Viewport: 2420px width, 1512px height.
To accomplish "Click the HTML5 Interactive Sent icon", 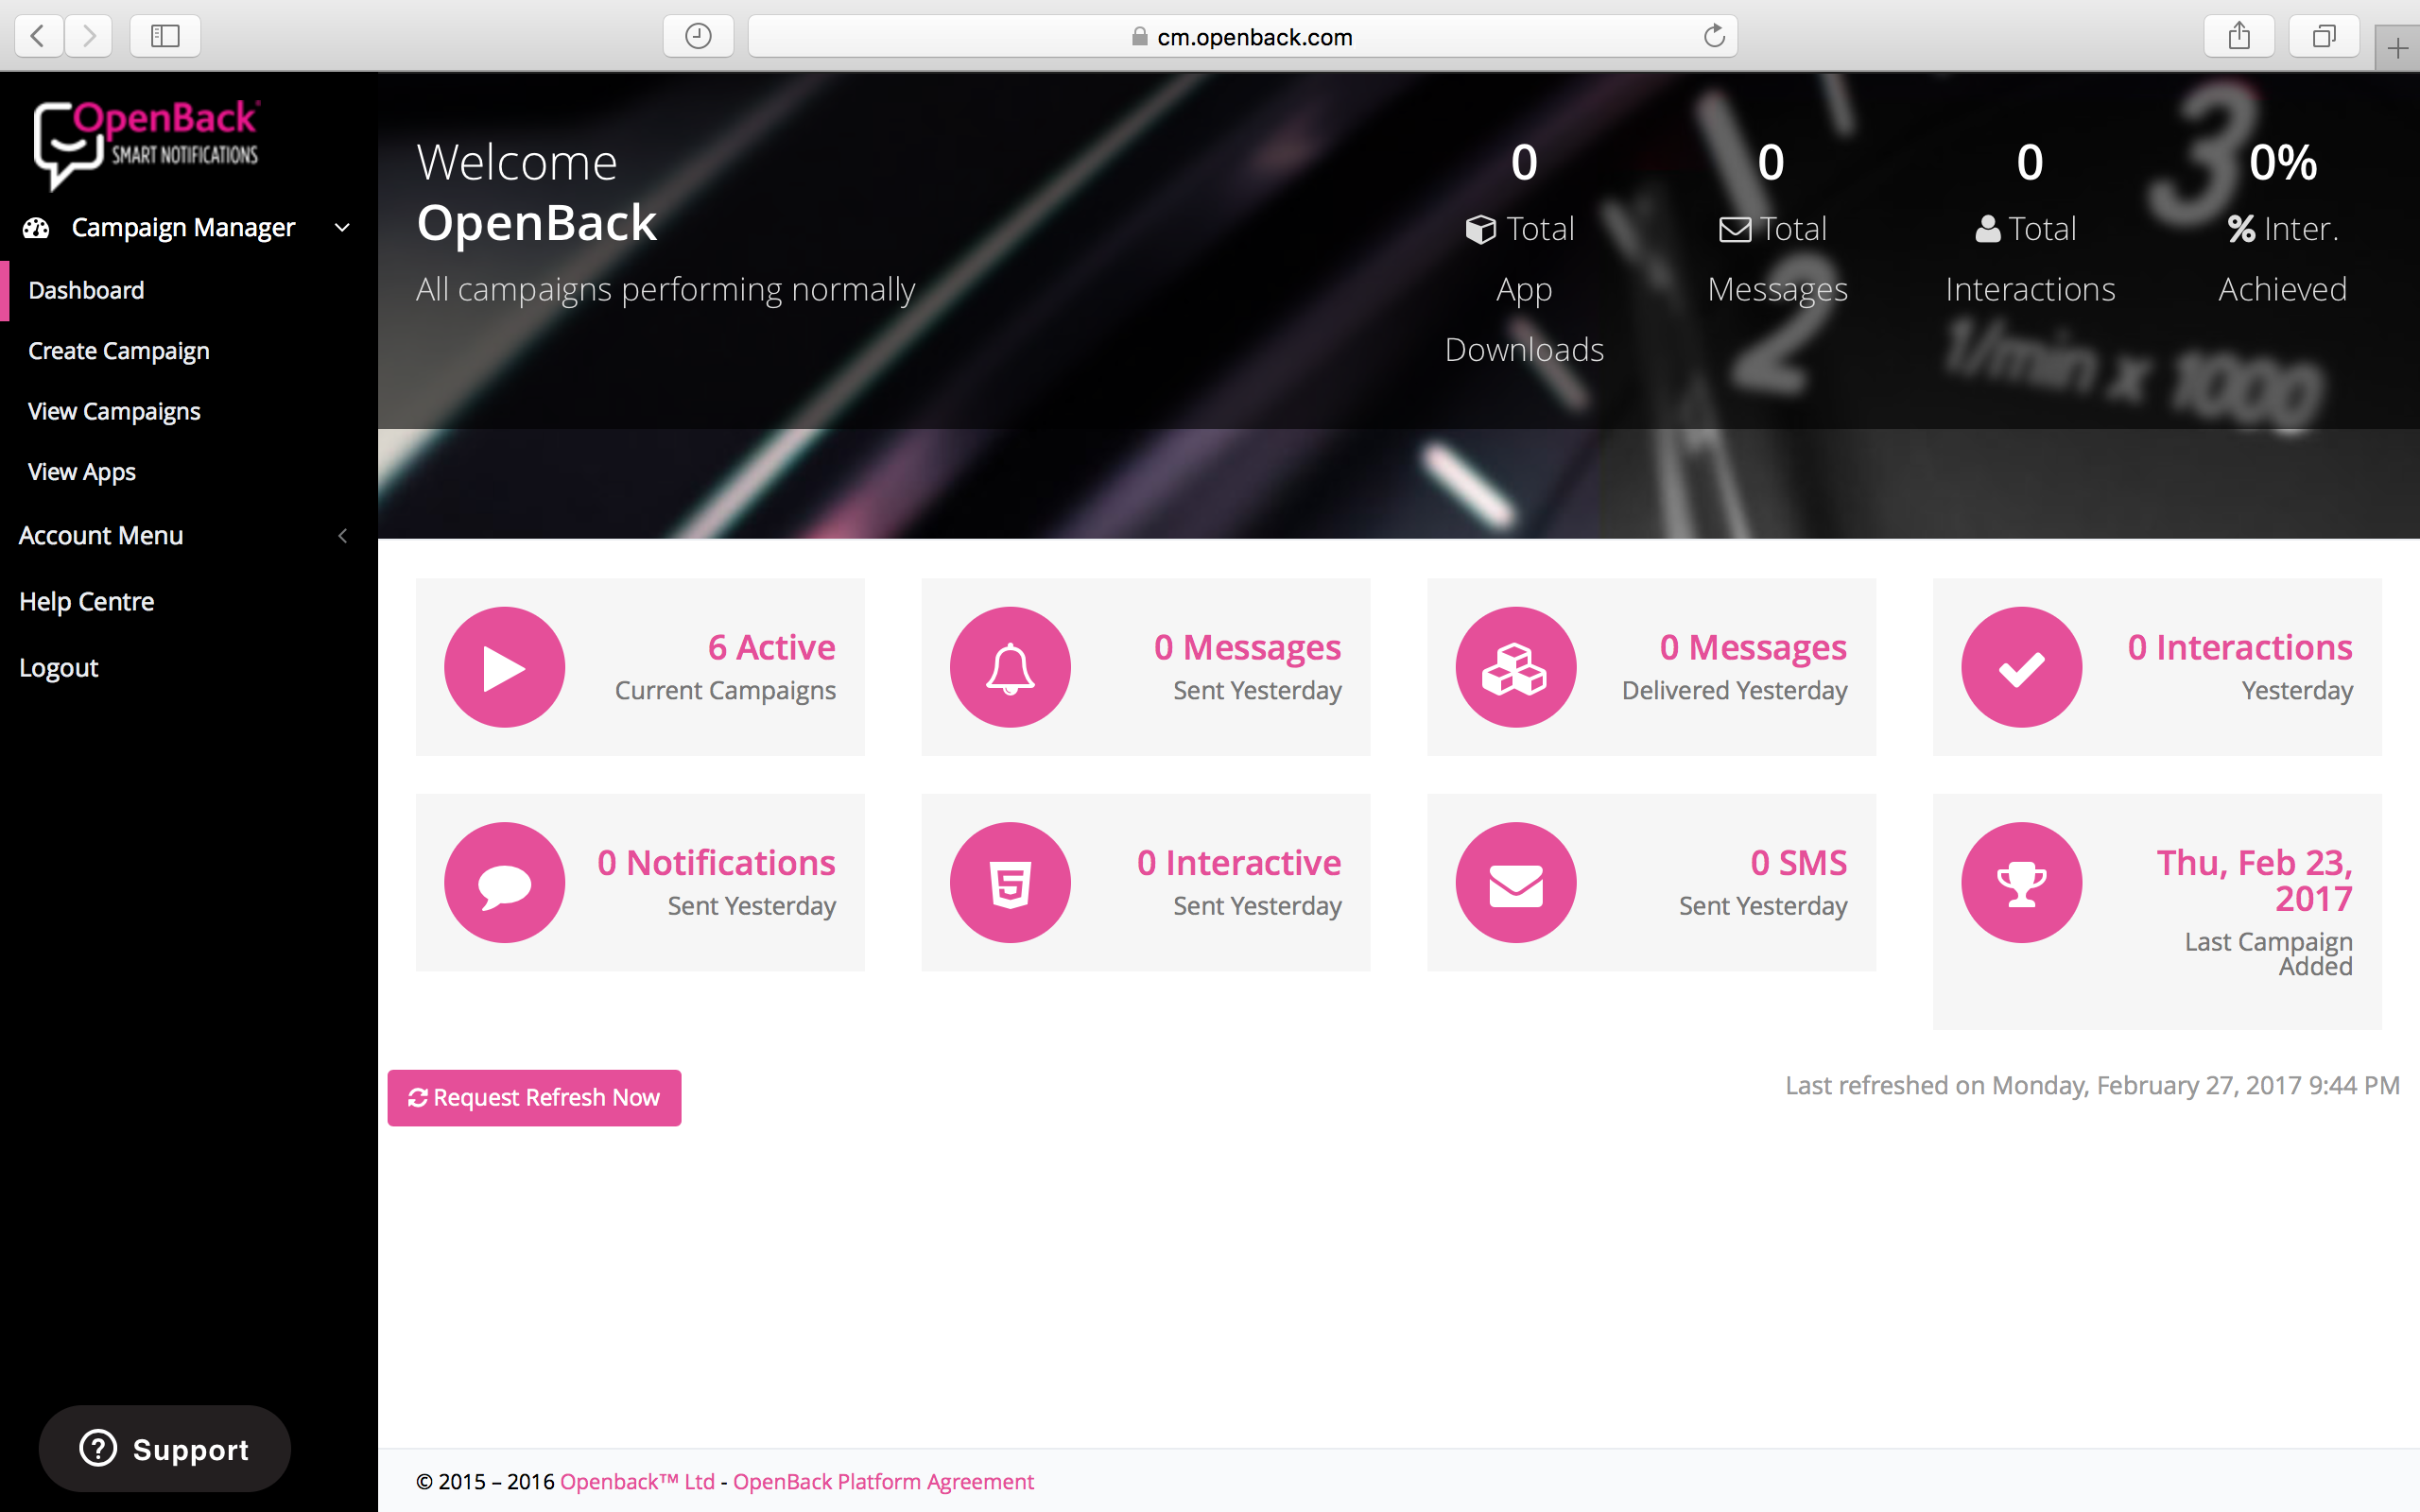I will [1010, 882].
